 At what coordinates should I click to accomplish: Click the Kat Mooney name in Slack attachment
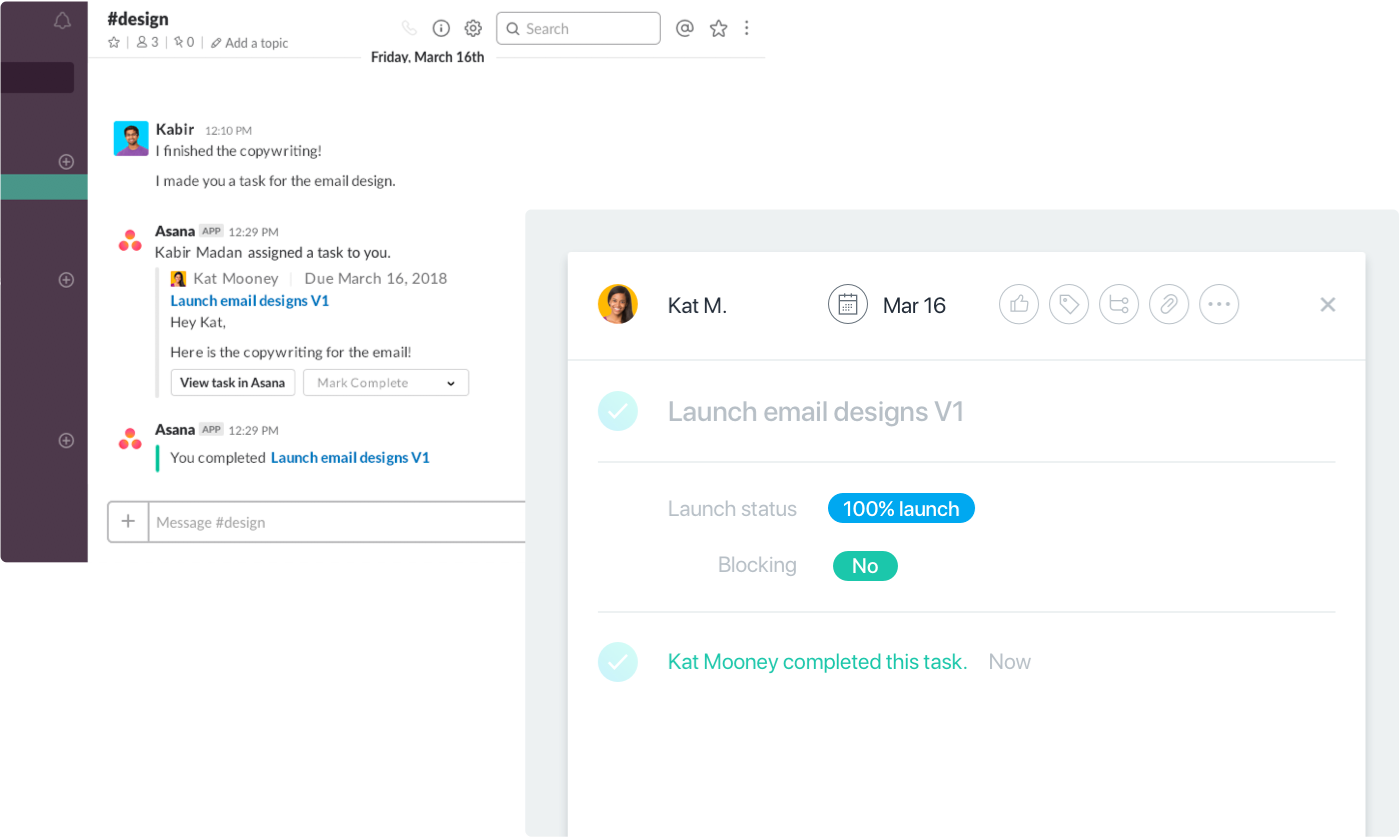tap(236, 279)
